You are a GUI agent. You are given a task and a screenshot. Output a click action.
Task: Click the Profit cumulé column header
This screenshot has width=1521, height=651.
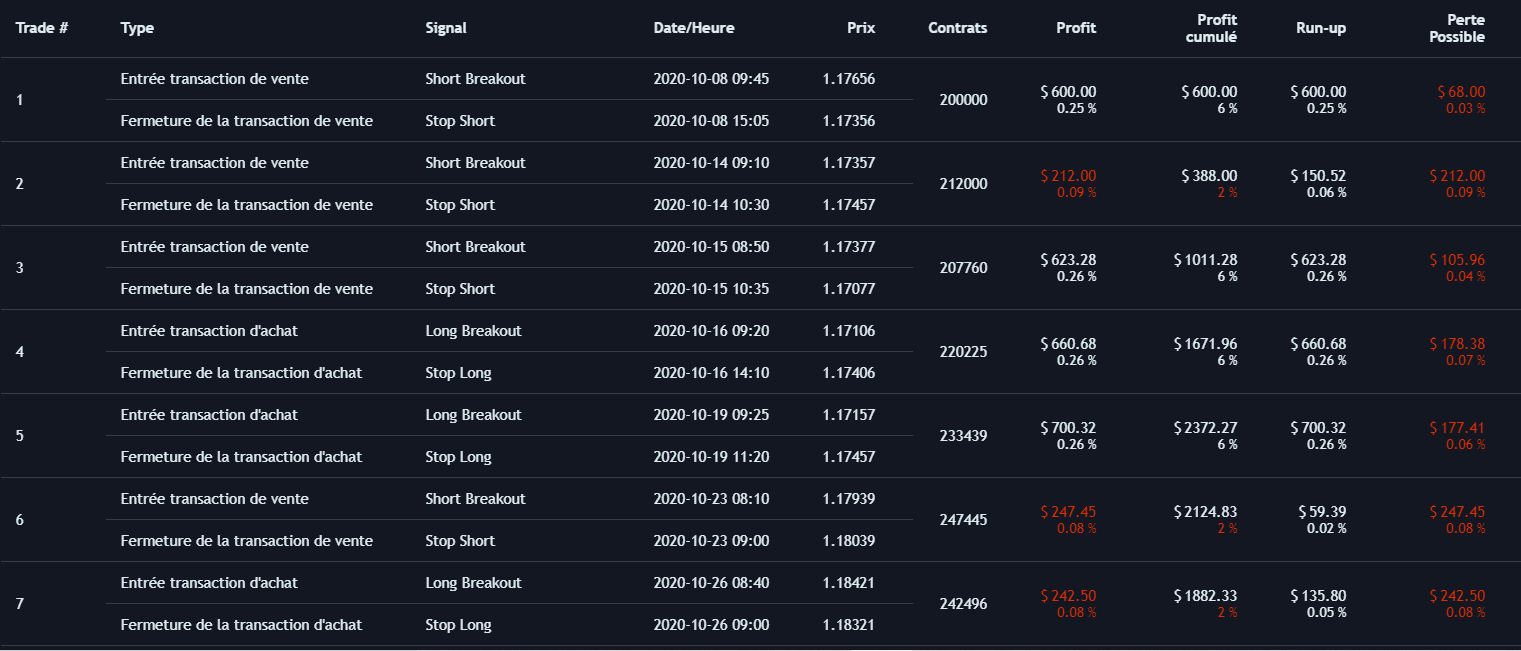point(1217,28)
